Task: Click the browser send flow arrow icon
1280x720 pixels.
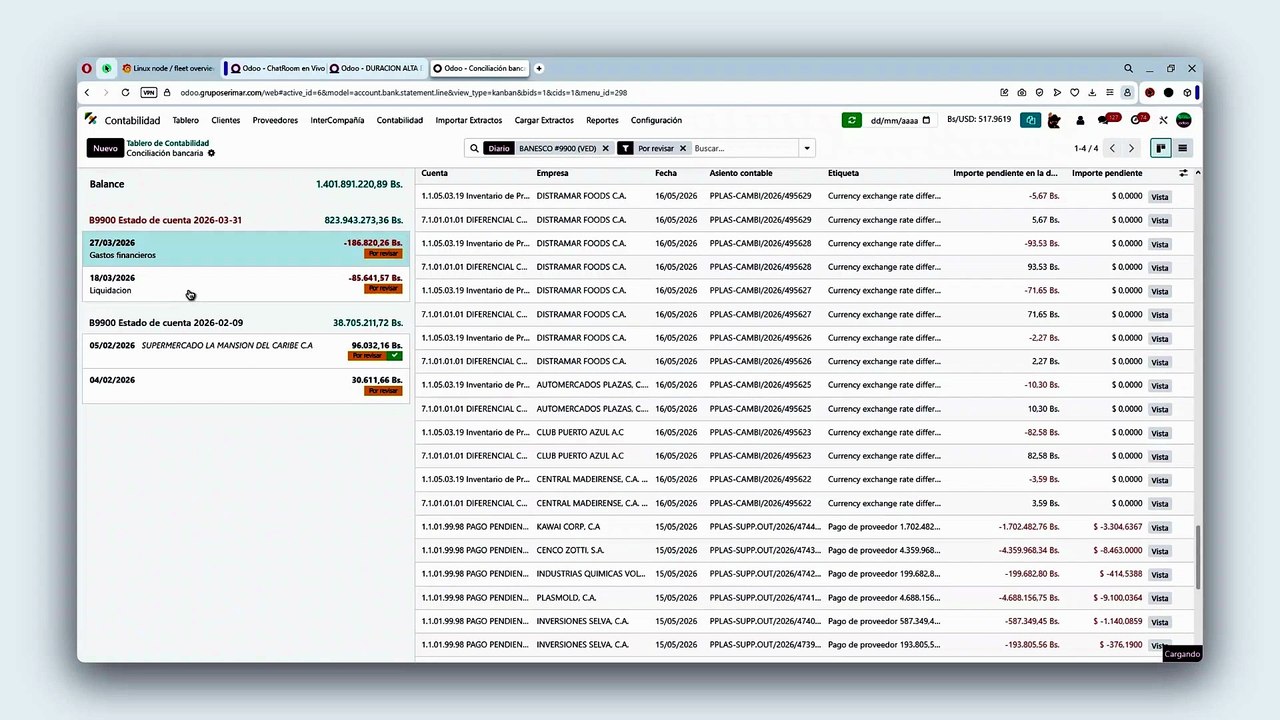Action: pyautogui.click(x=1057, y=92)
